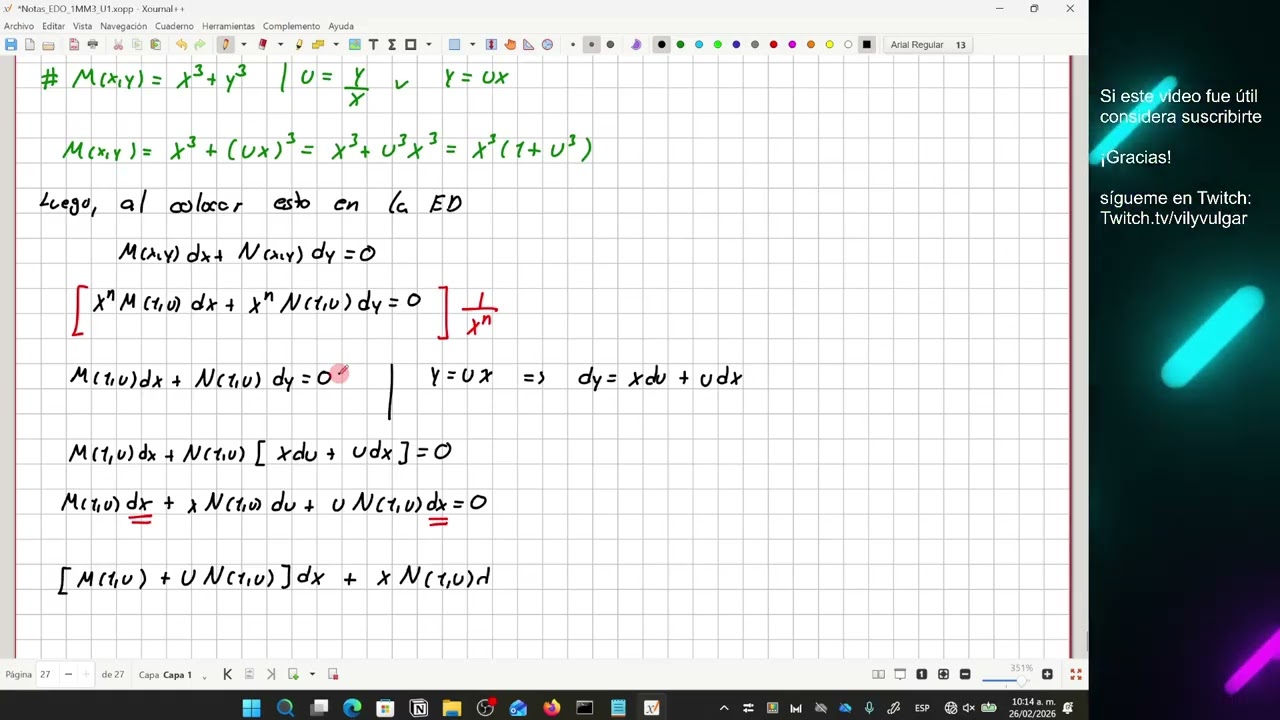
Task: Click the page number input field
Action: (x=47, y=674)
